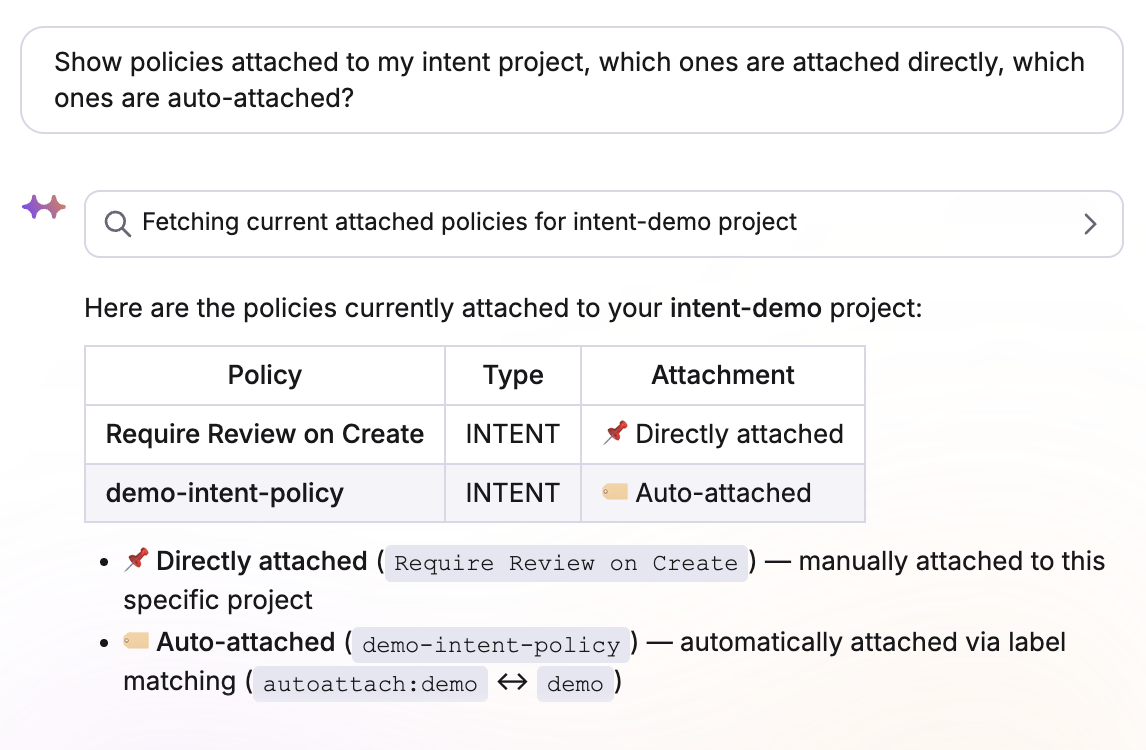This screenshot has height=750, width=1146.
Task: Click INTENT type in Require Review row
Action: (513, 434)
